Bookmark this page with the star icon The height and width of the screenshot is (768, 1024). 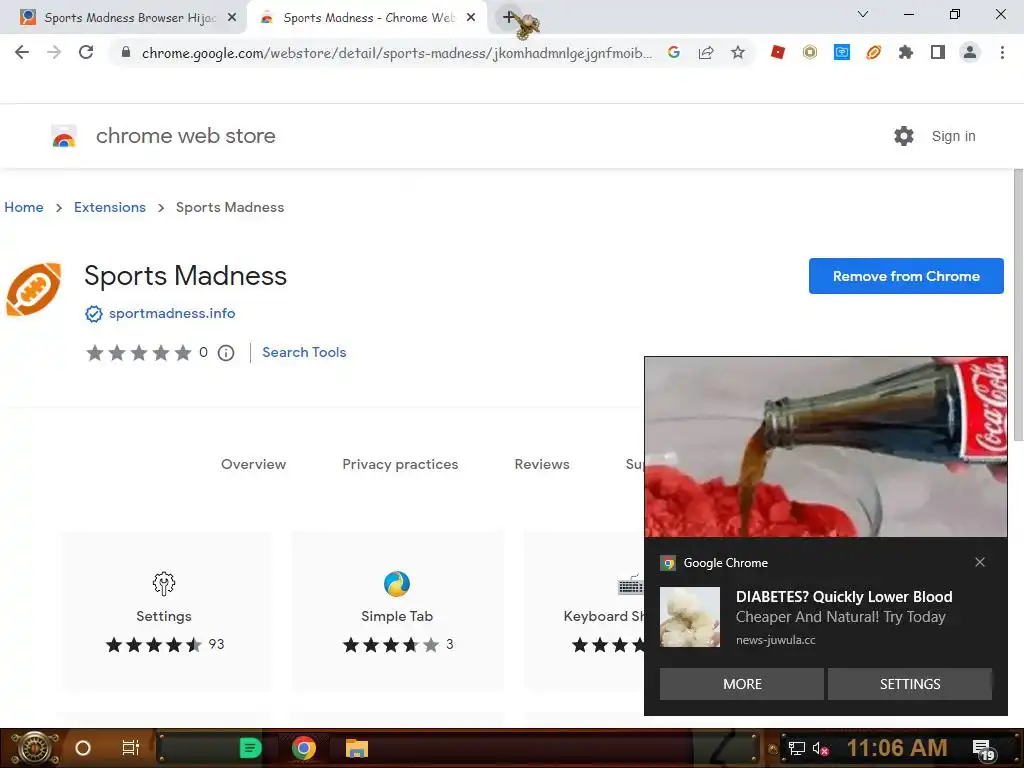tap(738, 52)
